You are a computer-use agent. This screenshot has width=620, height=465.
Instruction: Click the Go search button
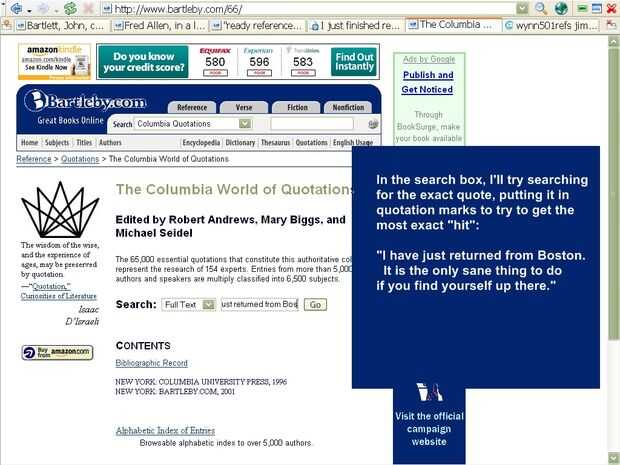315,304
